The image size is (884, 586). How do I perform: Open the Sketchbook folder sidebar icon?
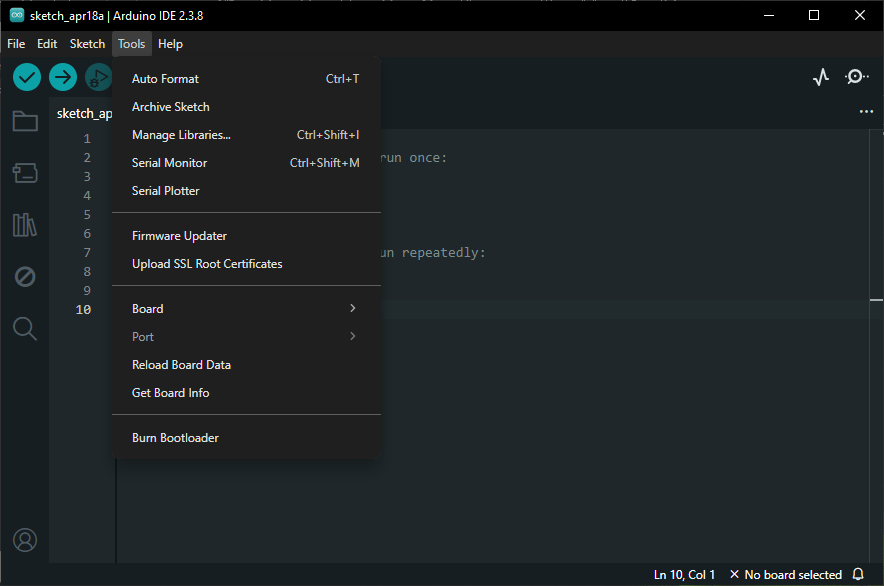25,122
